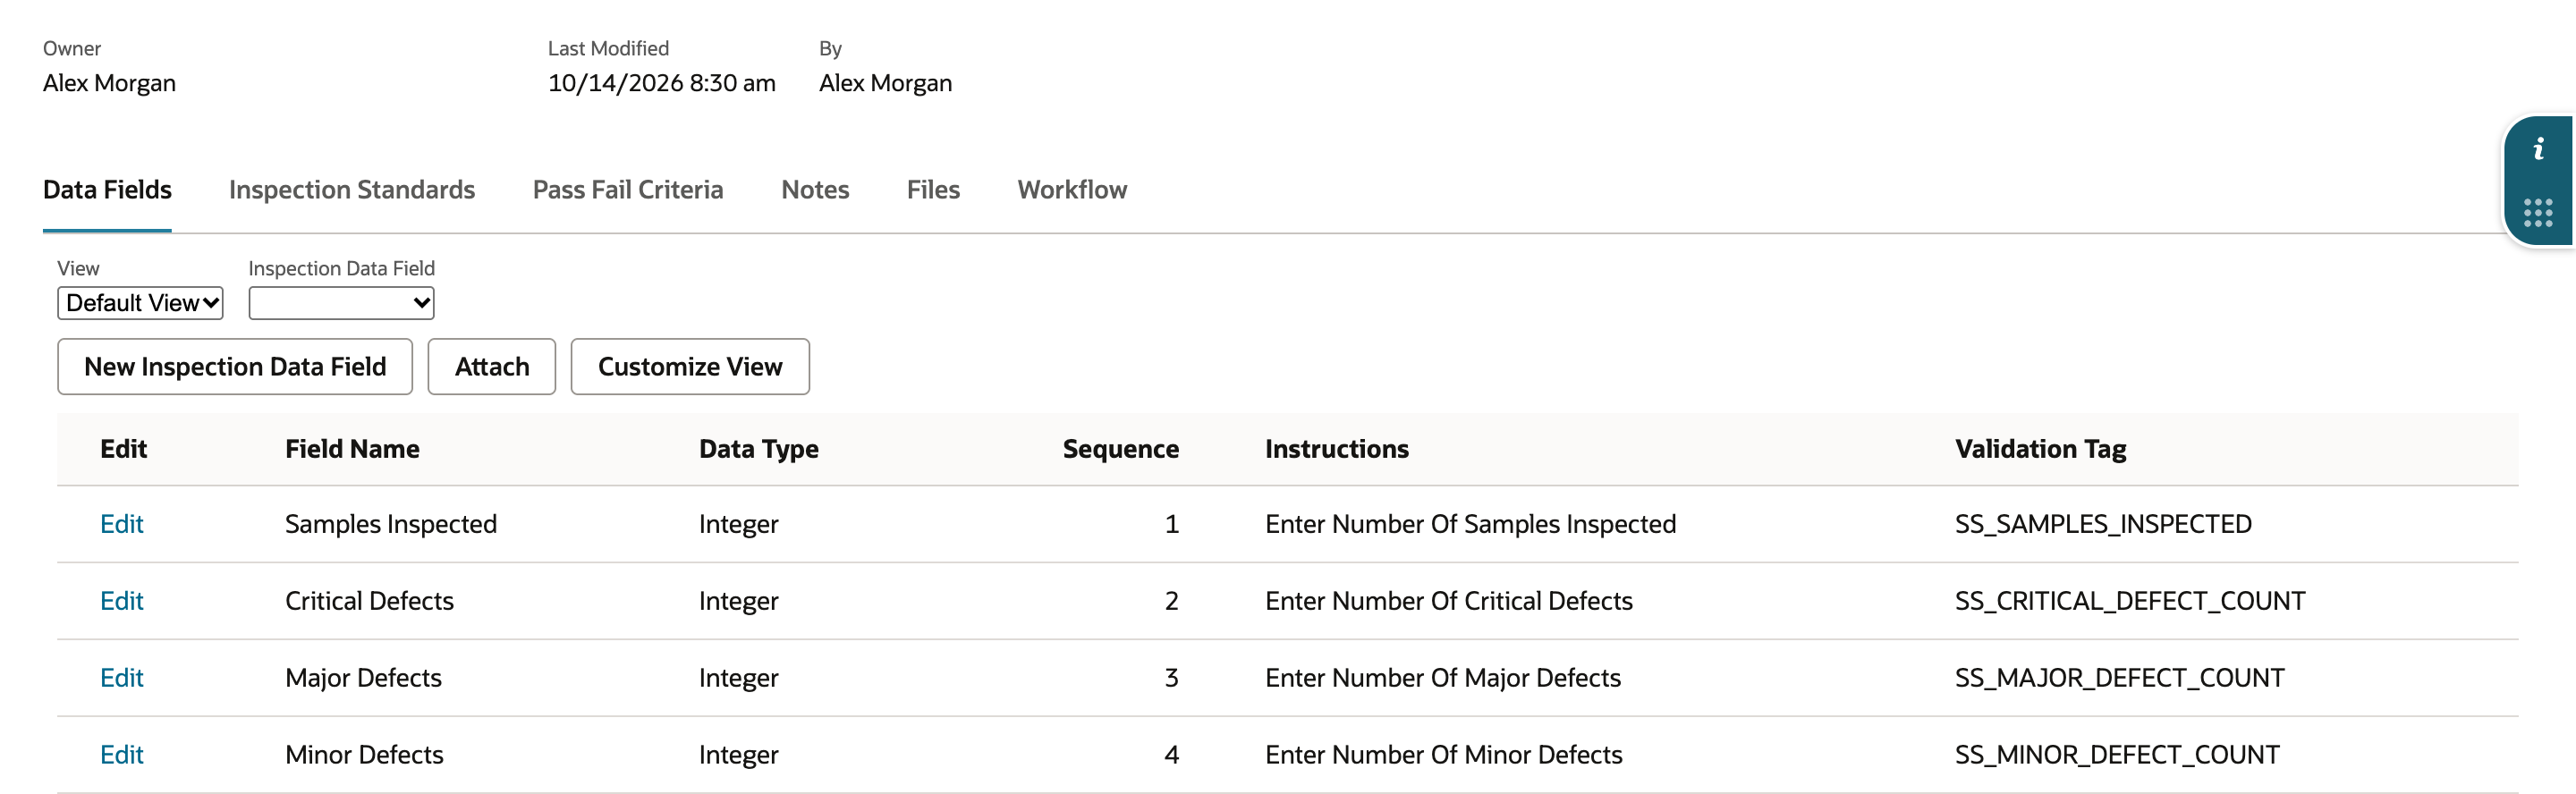Click SS_MINOR_DEFECT_COUNT validation tag
Viewport: 2576px width, 794px height.
click(2117, 755)
